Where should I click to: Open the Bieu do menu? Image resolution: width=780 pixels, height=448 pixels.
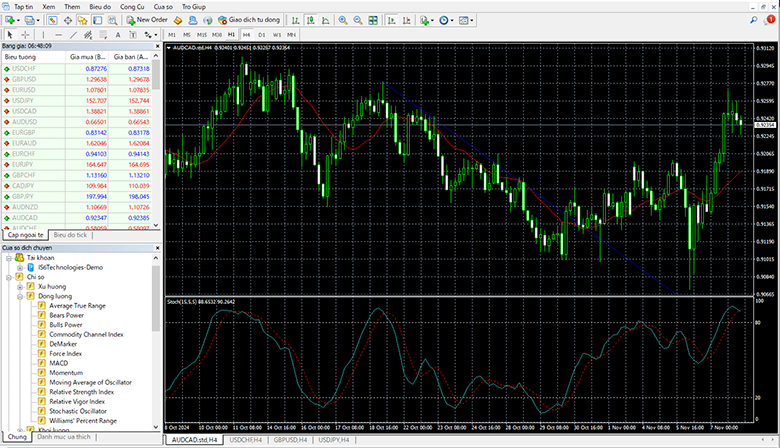100,7
